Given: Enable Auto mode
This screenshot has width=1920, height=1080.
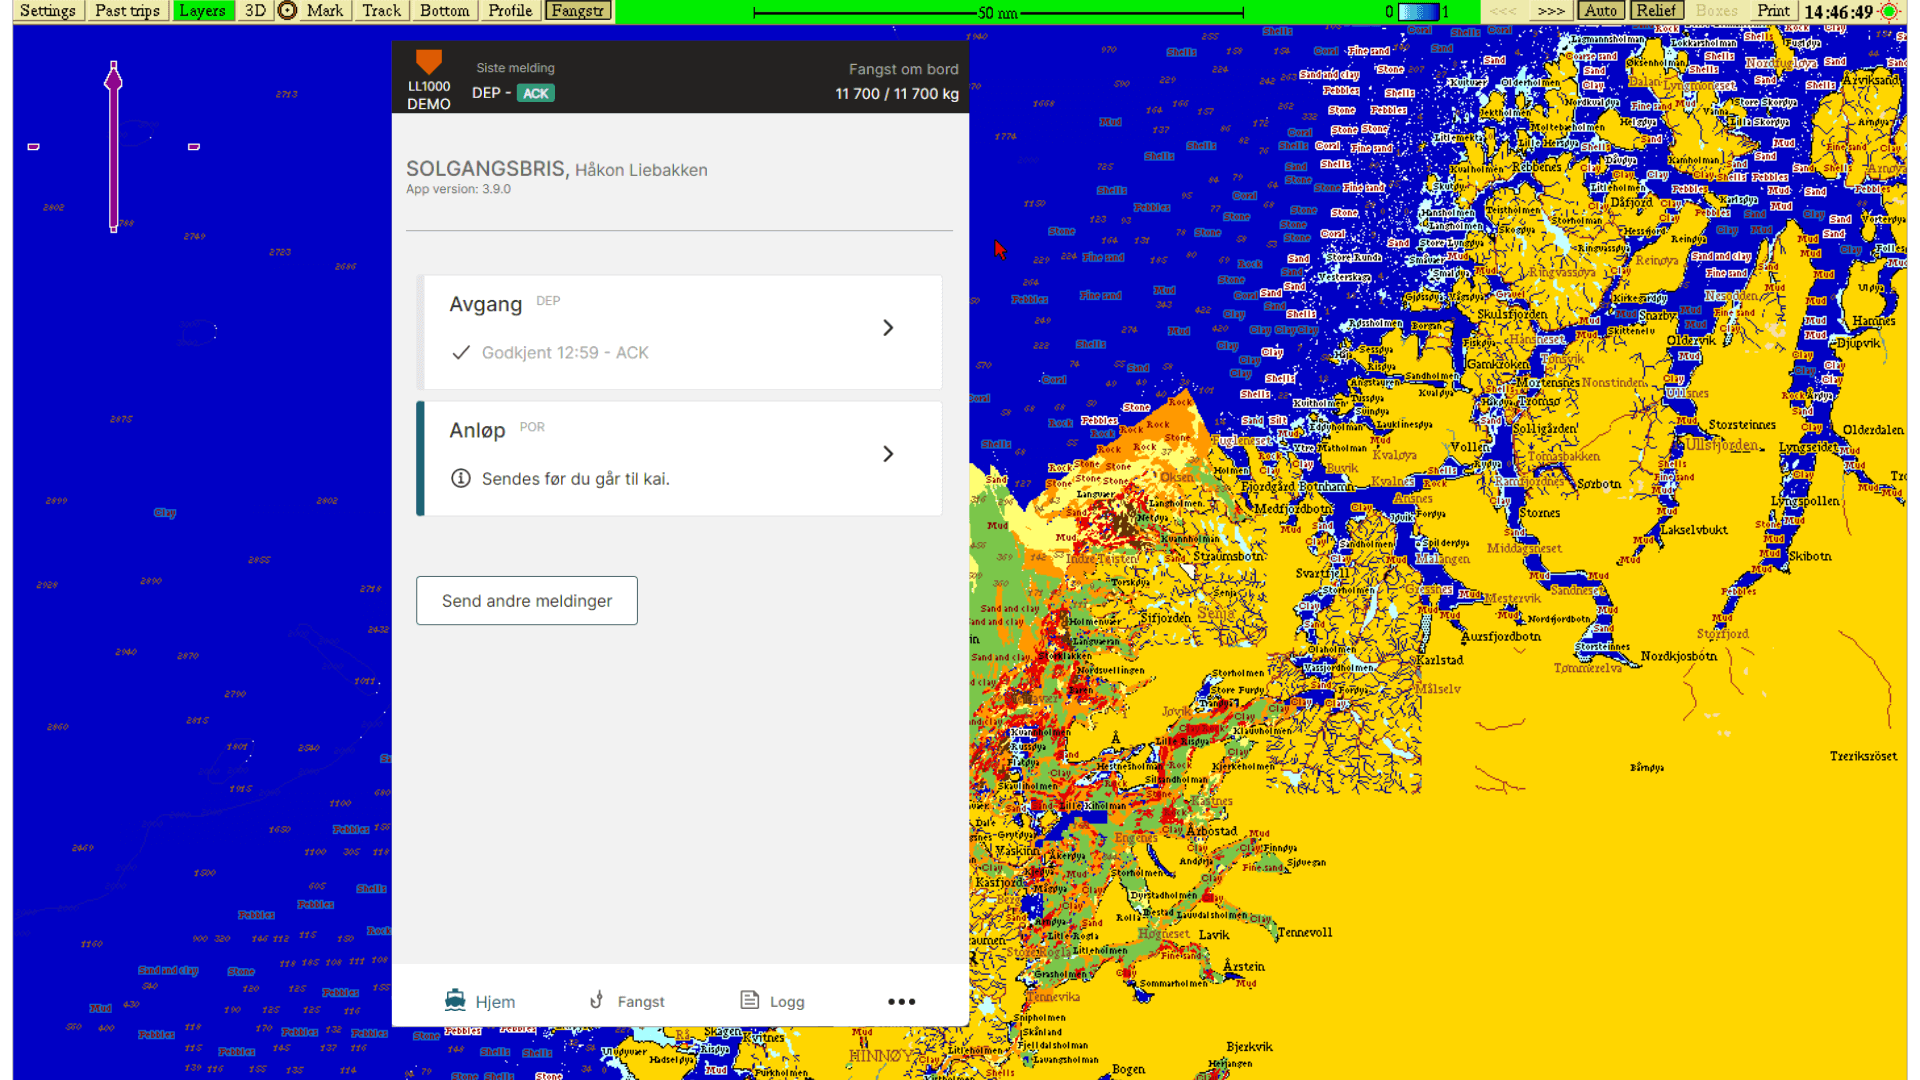Looking at the screenshot, I should tap(1600, 11).
